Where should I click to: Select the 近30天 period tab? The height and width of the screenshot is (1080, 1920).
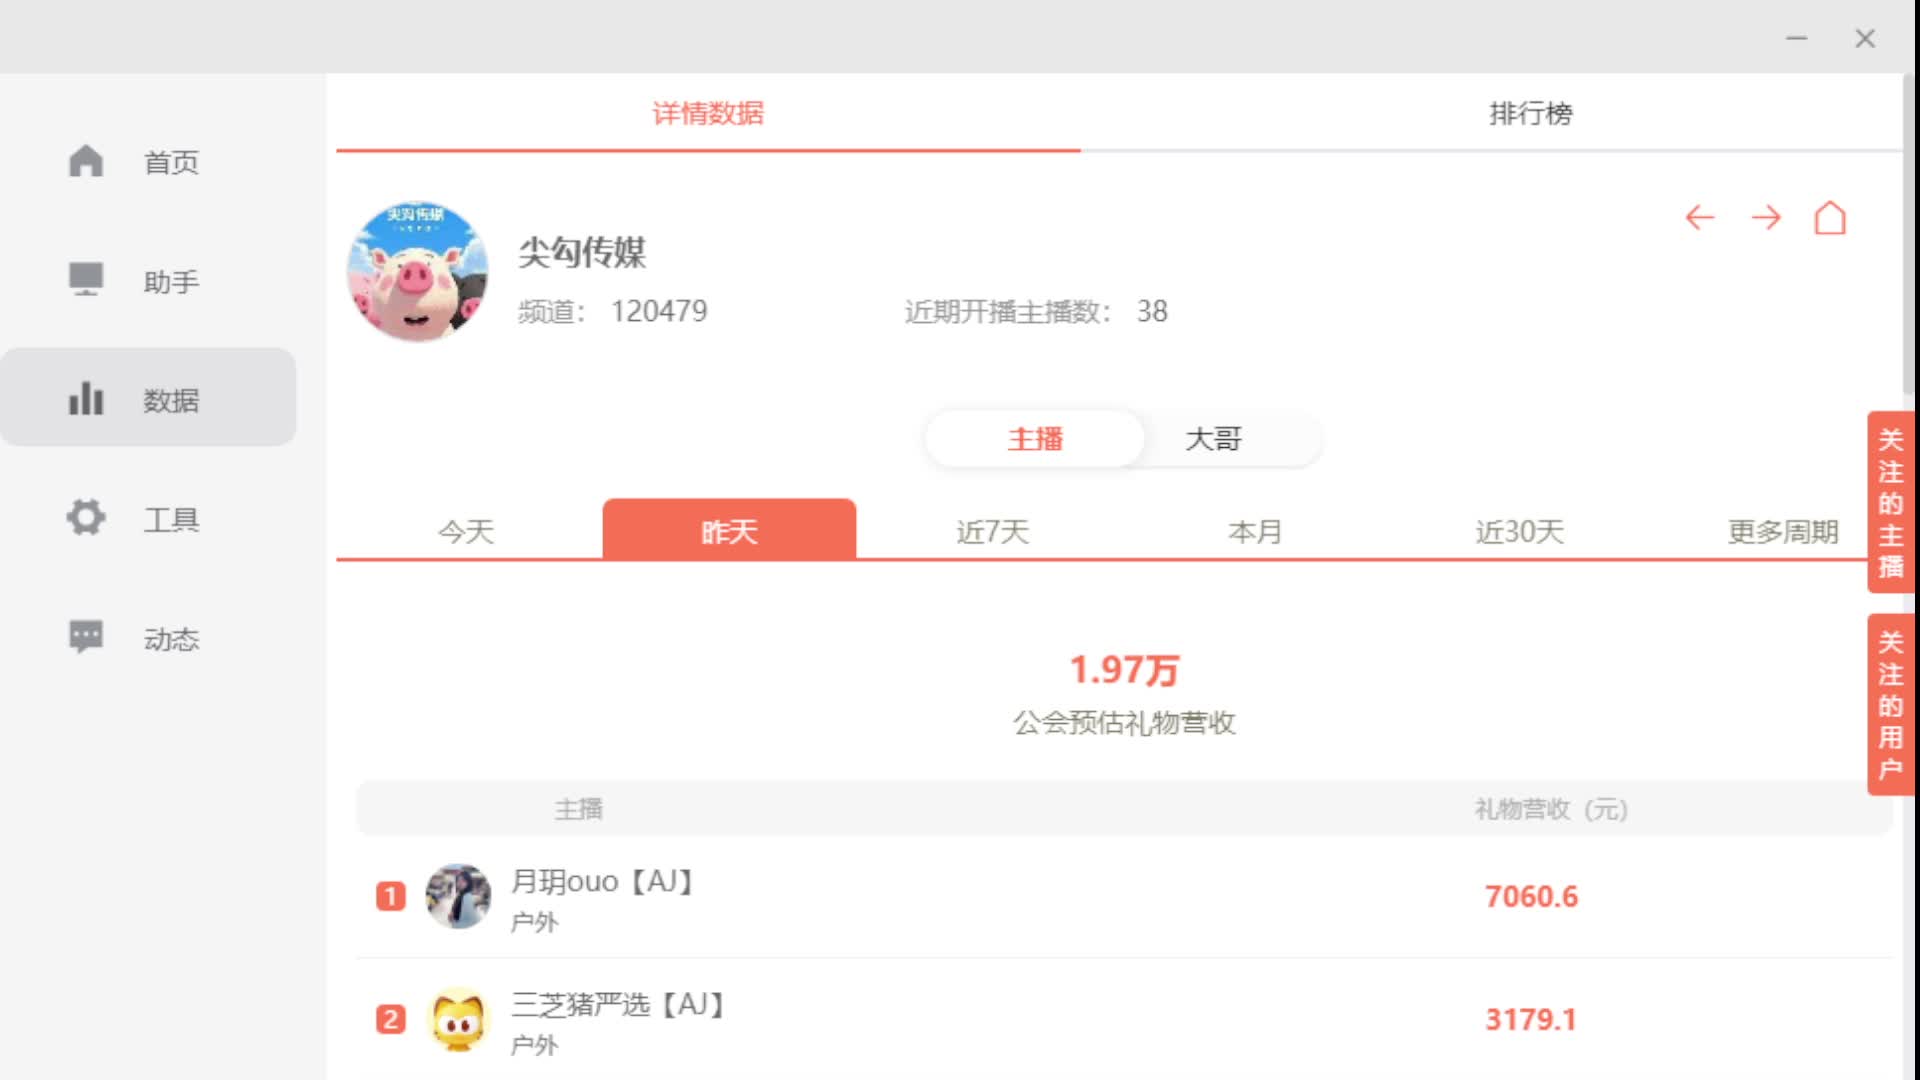coord(1519,531)
